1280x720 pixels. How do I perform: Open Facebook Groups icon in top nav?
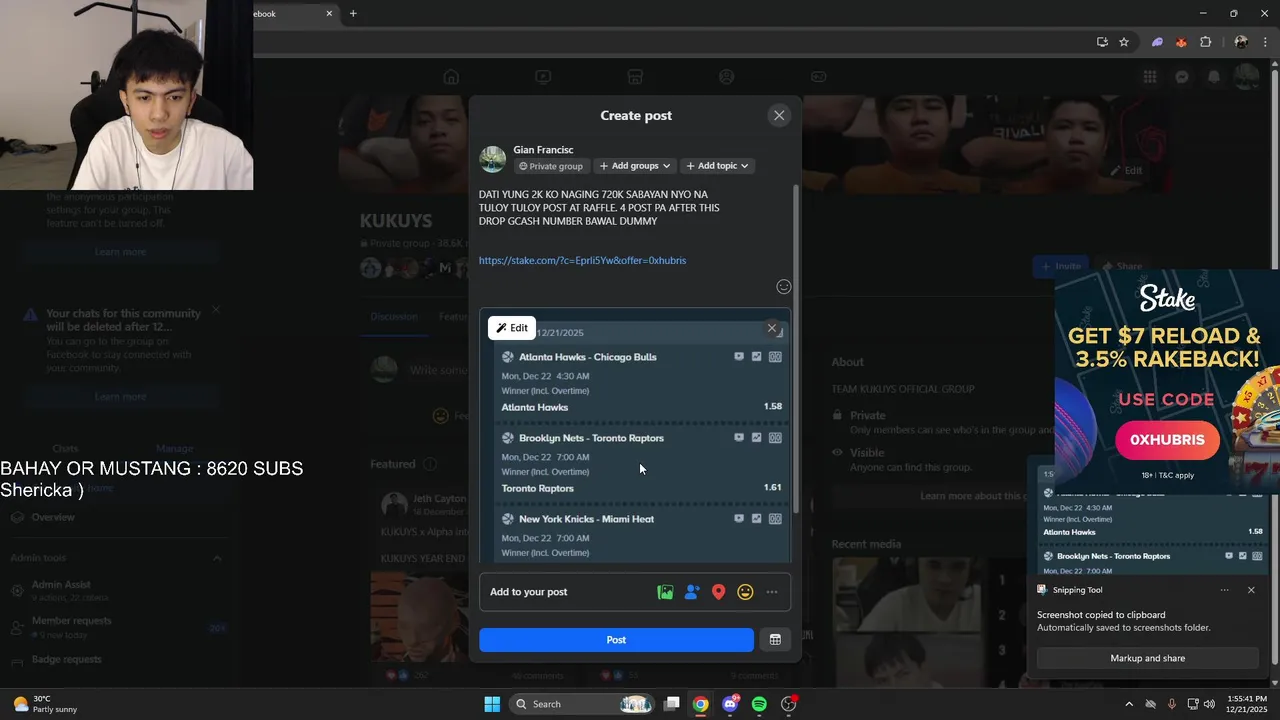tap(726, 77)
